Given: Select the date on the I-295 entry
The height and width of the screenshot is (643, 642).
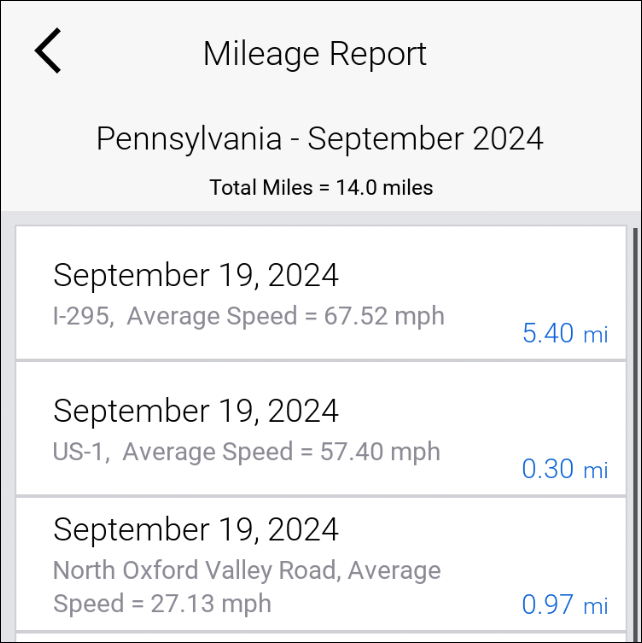Looking at the screenshot, I should pyautogui.click(x=196, y=274).
